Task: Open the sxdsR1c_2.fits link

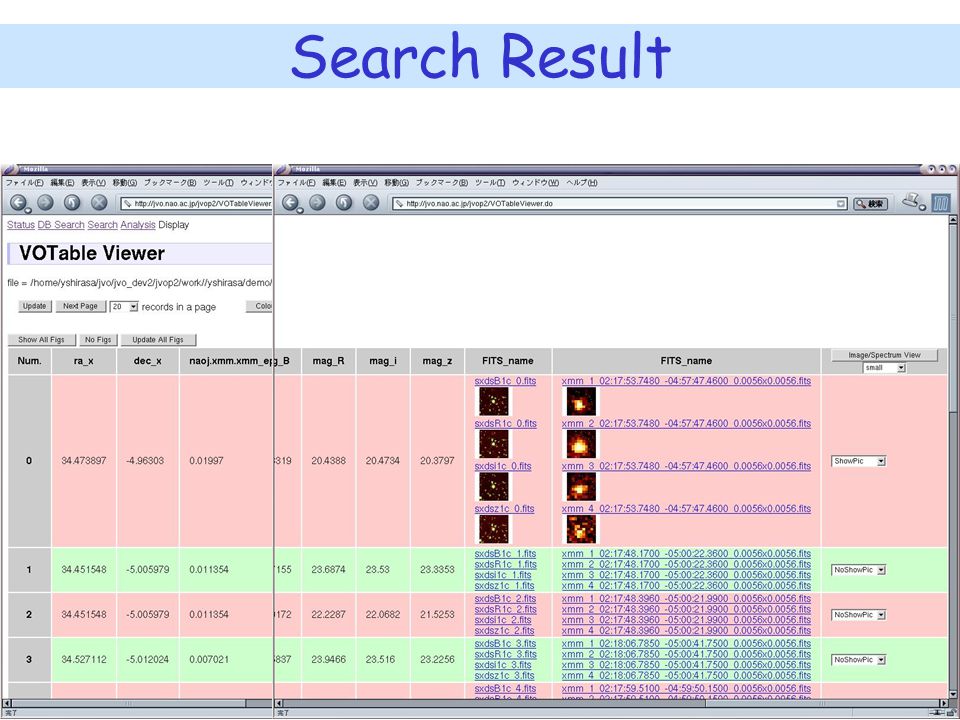Action: coord(506,609)
